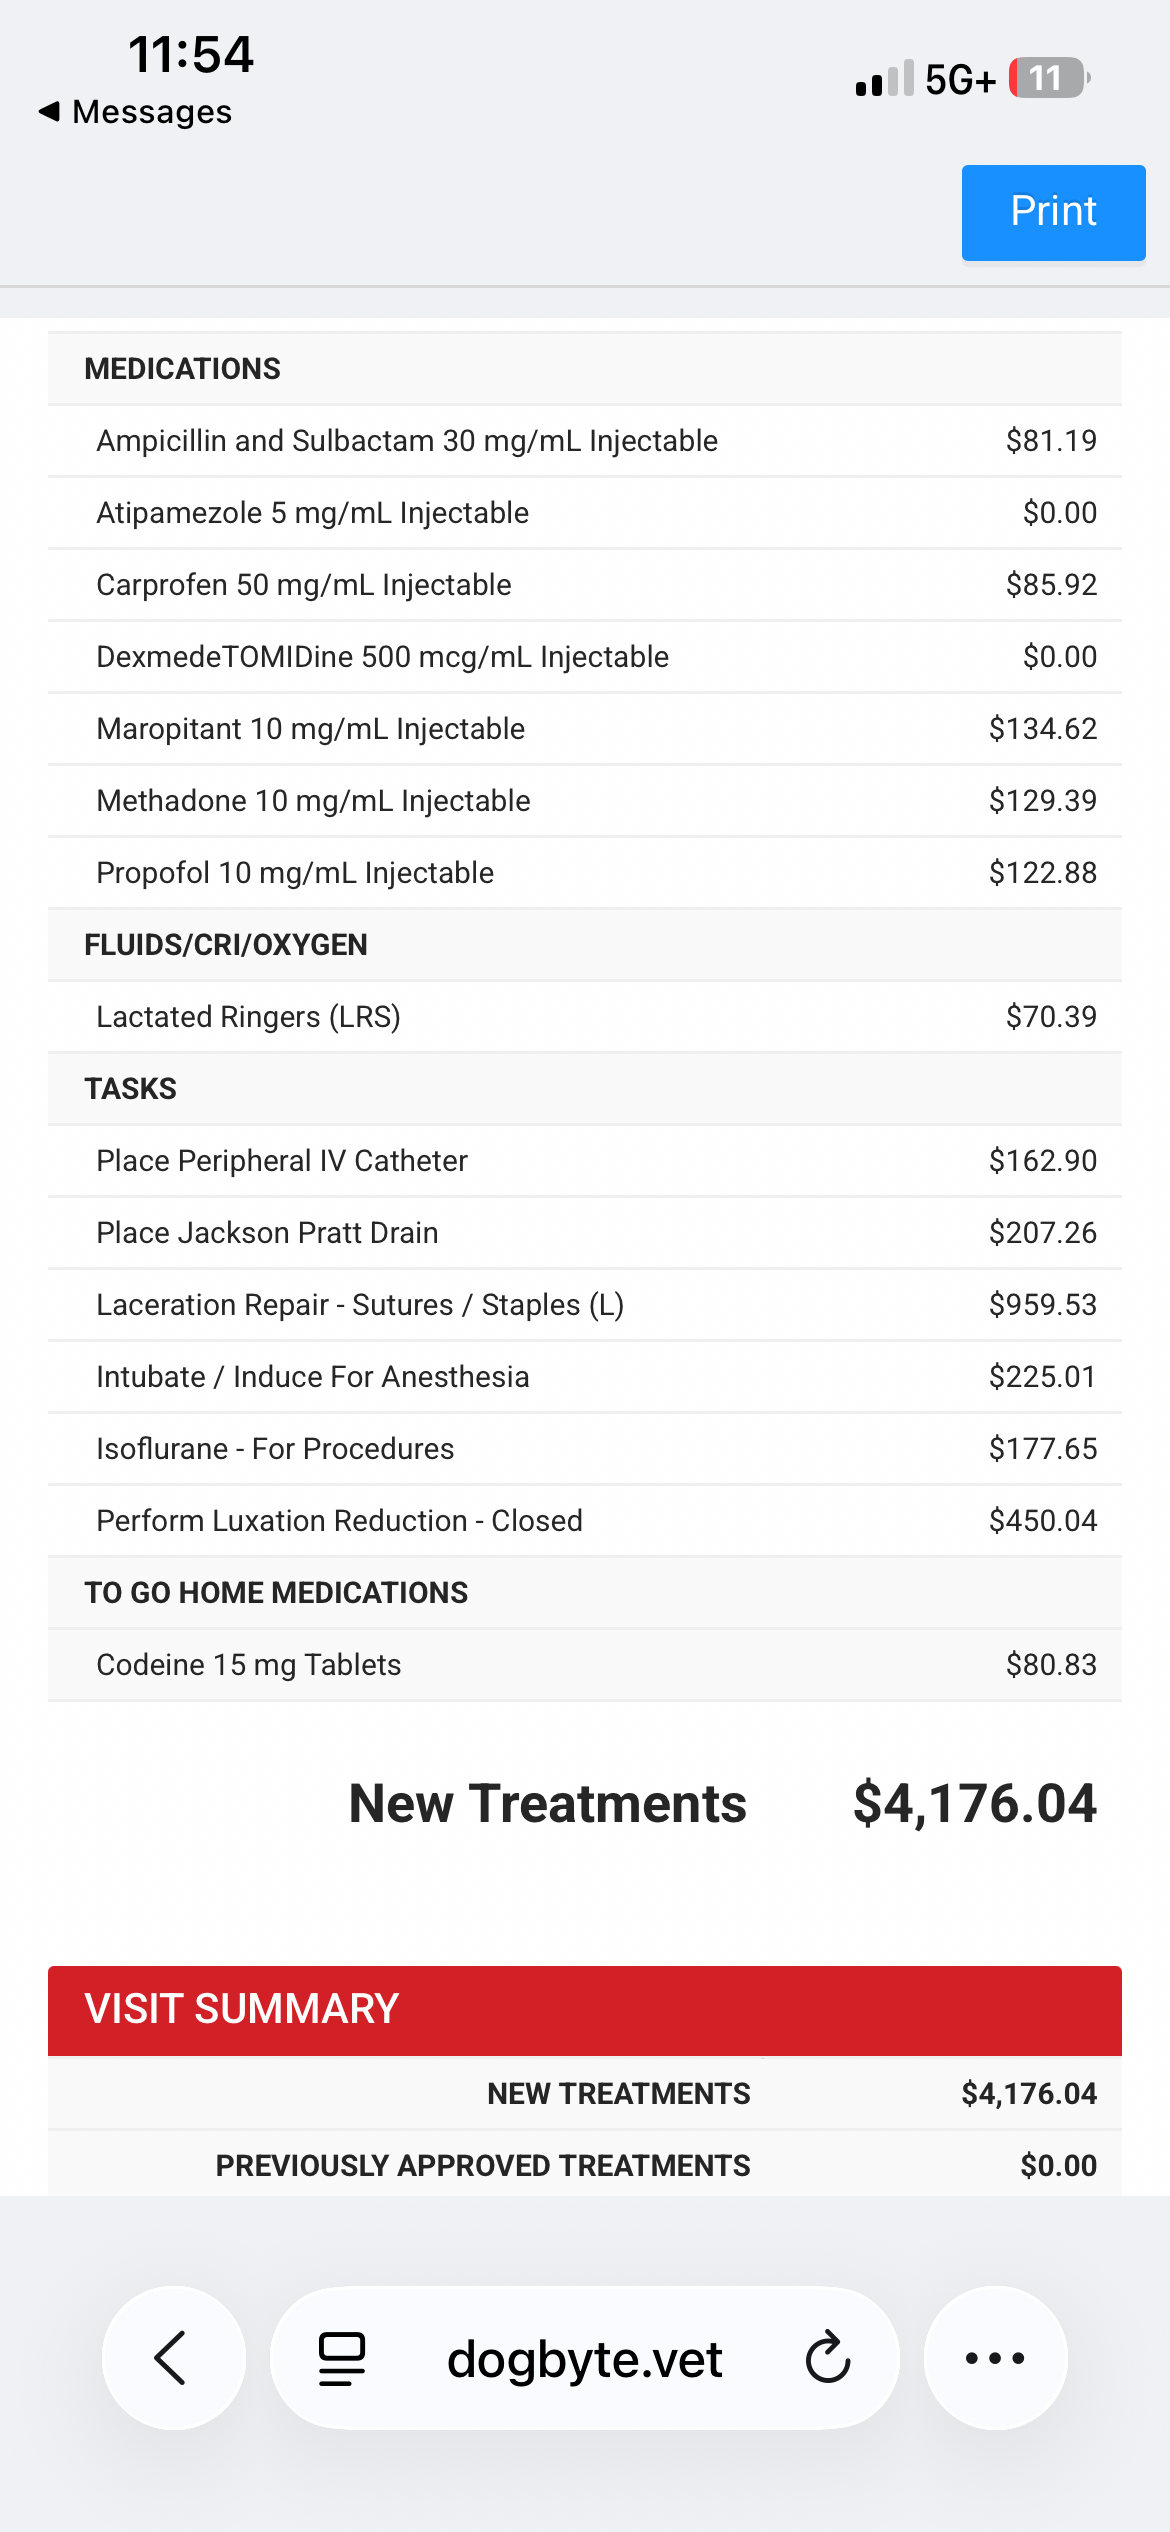Tap the New Treatments total $4,176.04
This screenshot has width=1170, height=2532.
coord(973,1803)
